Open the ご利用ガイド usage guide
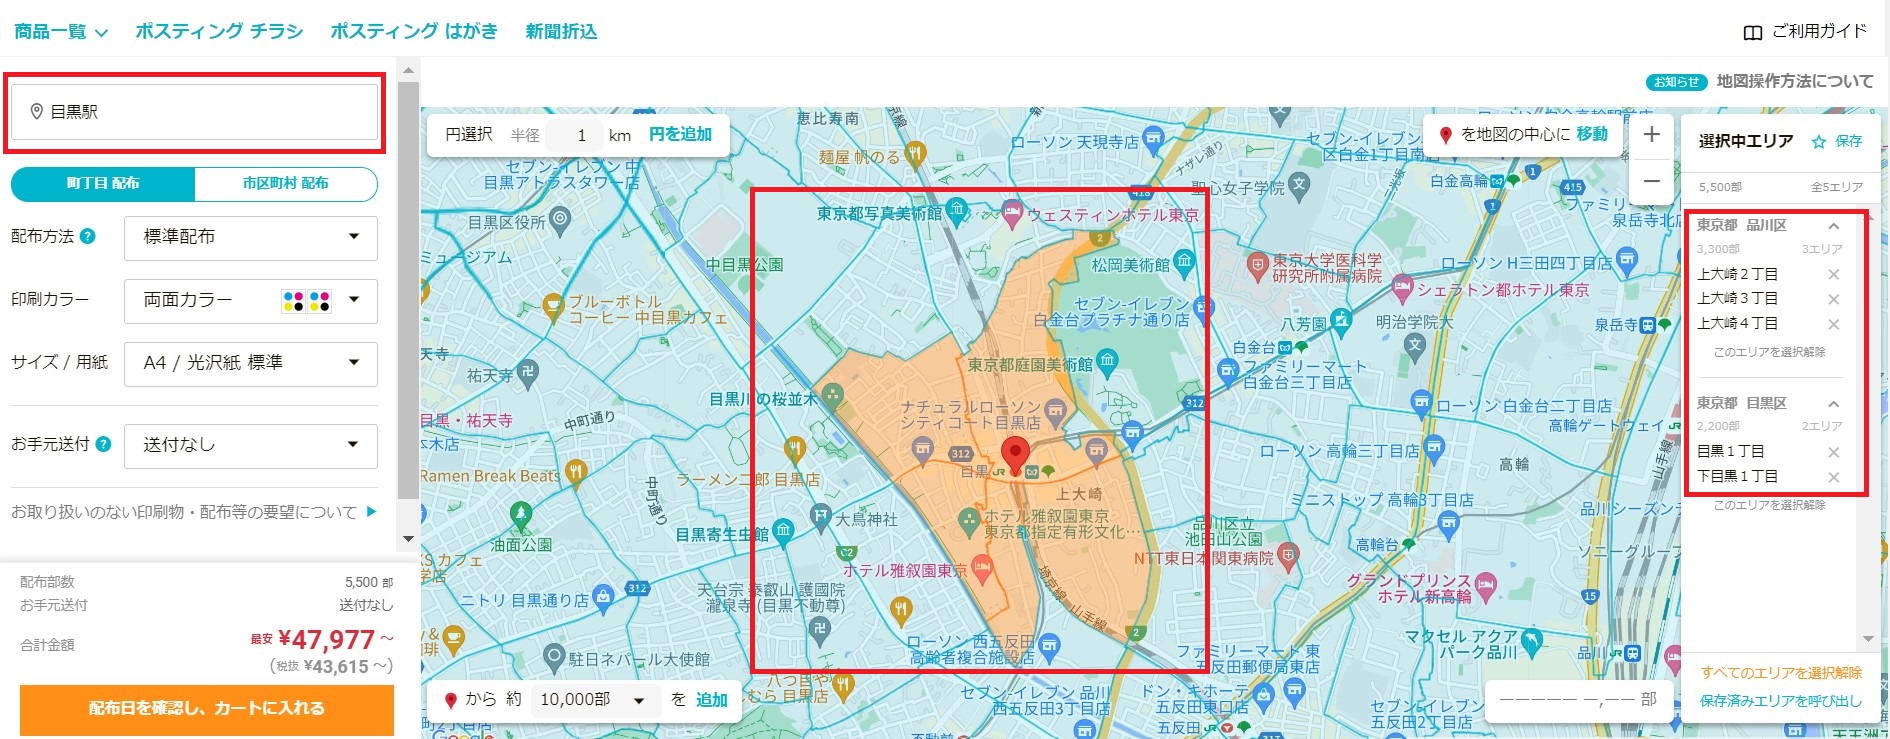The width and height of the screenshot is (1890, 739). point(1805,32)
